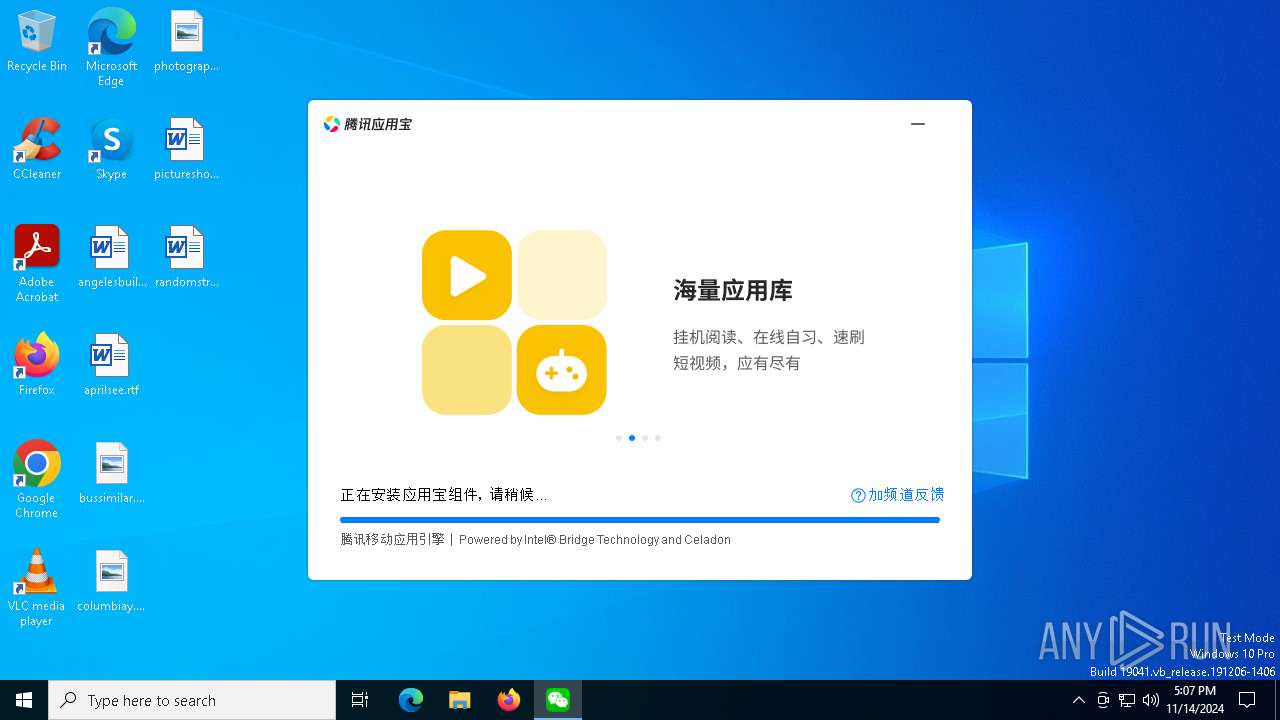
Task: Click the installation progress bar
Action: [x=640, y=520]
